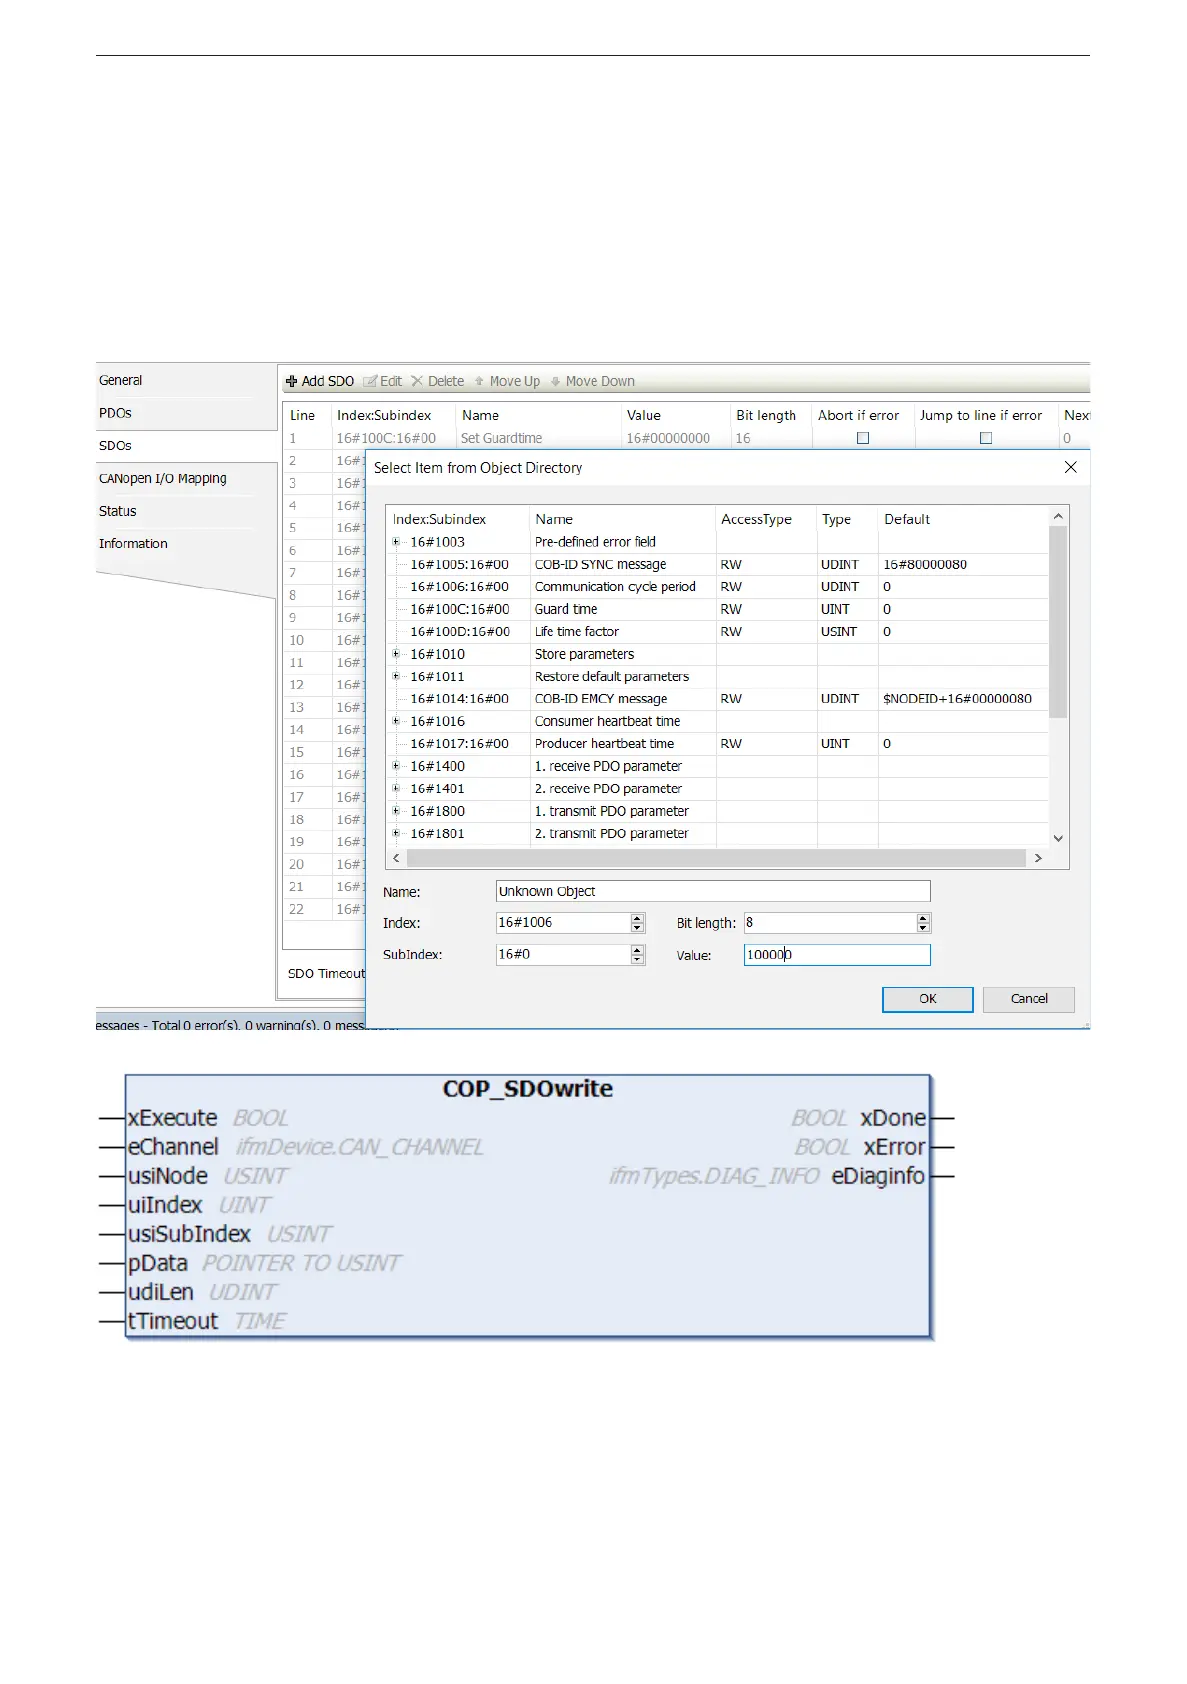The image size is (1187, 1684).
Task: Click the Bit length field
Action: (830, 923)
